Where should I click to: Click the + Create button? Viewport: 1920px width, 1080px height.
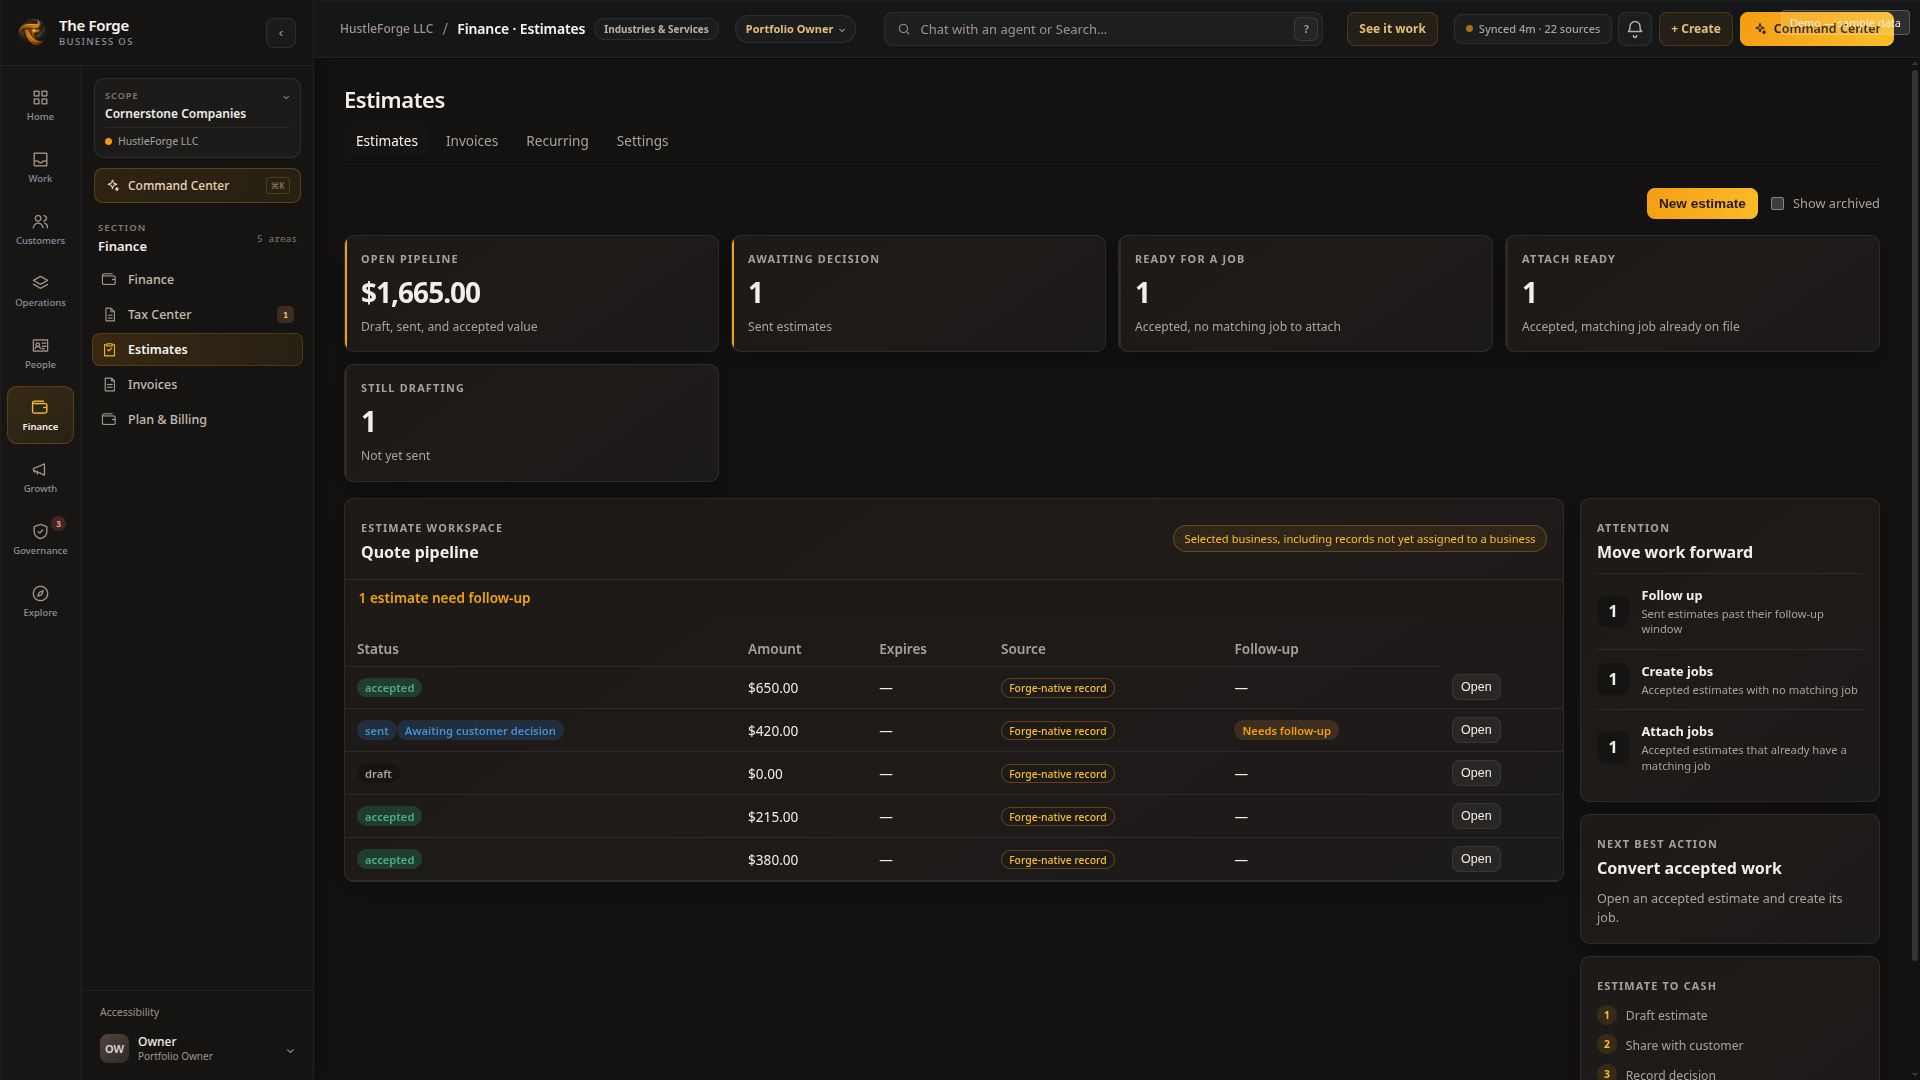point(1695,29)
